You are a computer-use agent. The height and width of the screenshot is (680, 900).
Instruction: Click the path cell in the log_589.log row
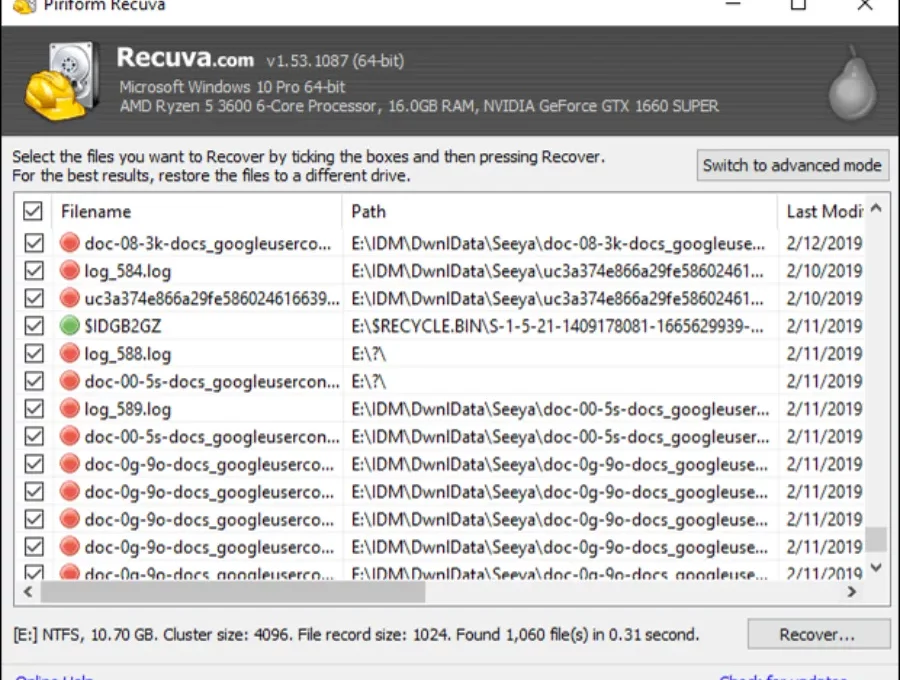click(x=560, y=409)
